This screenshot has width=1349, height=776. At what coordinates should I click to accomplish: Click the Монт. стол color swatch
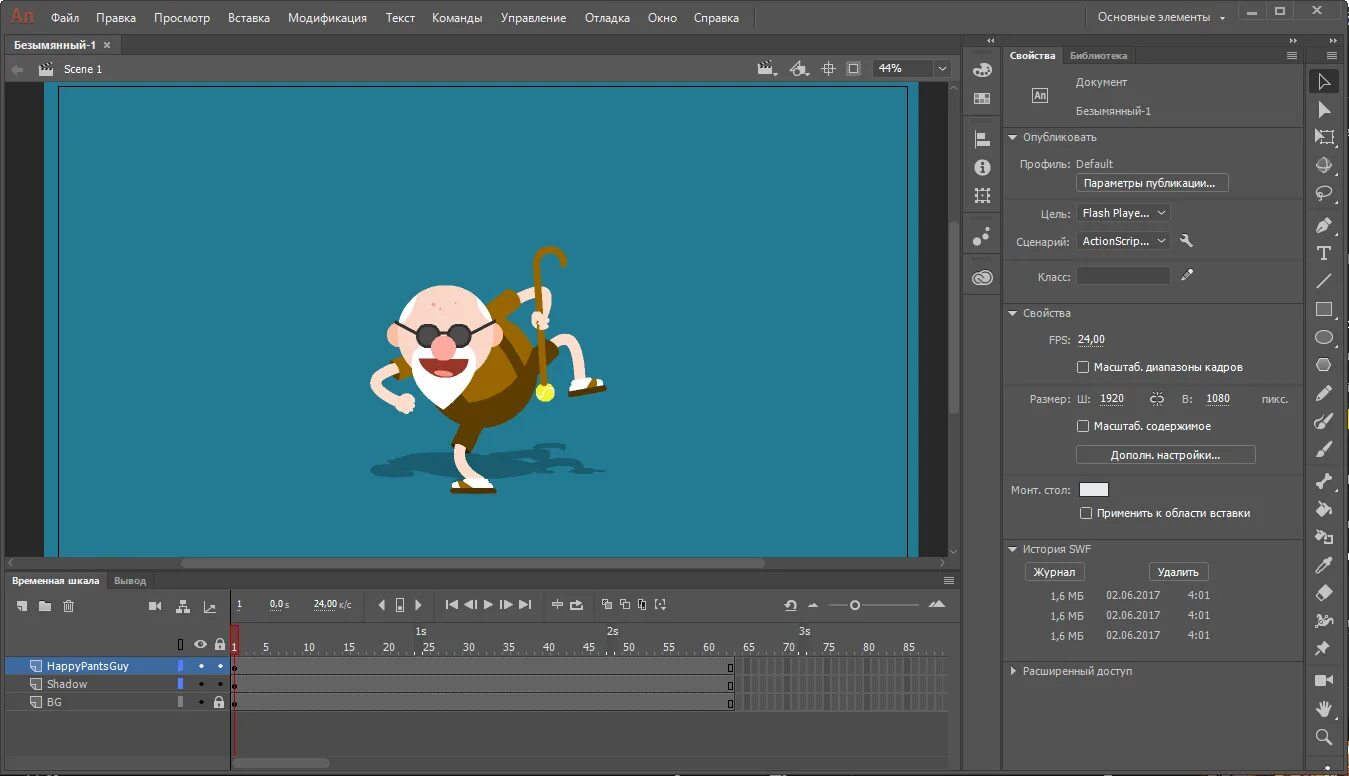tap(1094, 490)
